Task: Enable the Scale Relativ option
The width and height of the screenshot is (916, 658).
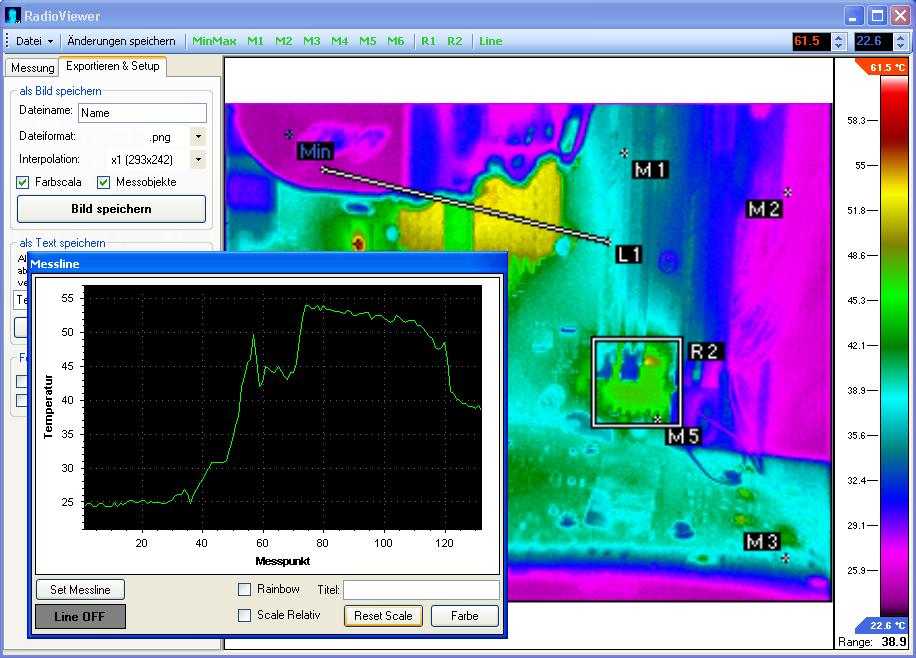Action: pyautogui.click(x=244, y=616)
